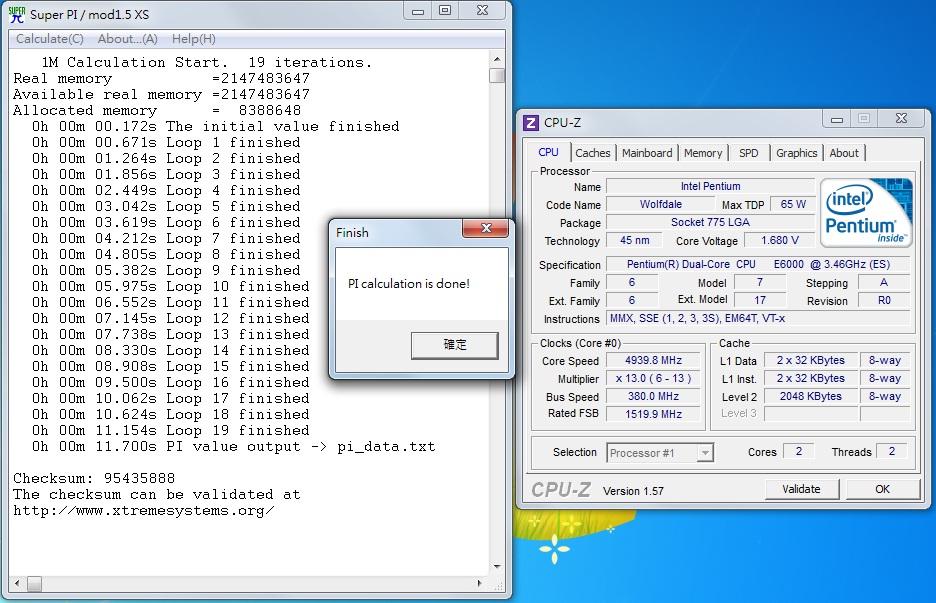Confirm the Finish dialog with 確定 button
The width and height of the screenshot is (936, 603).
click(x=455, y=345)
